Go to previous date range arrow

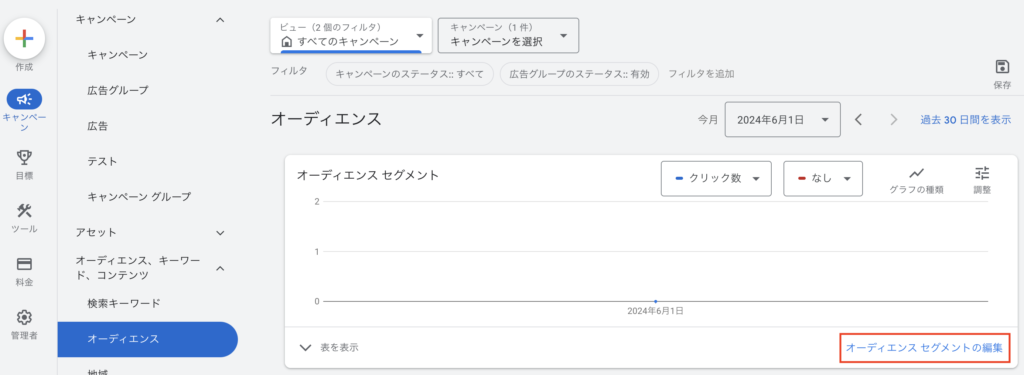click(x=859, y=120)
